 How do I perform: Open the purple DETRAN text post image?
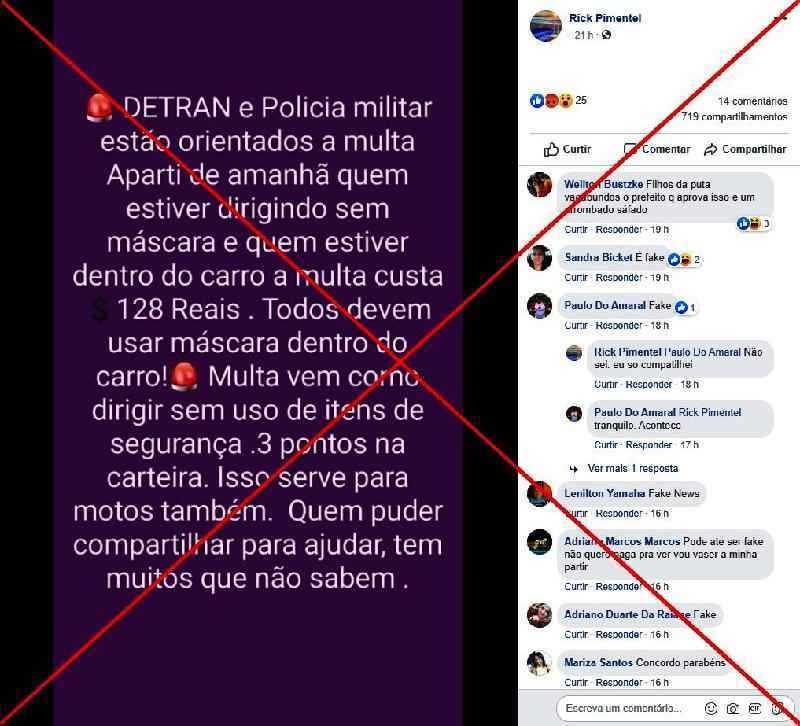(258, 363)
